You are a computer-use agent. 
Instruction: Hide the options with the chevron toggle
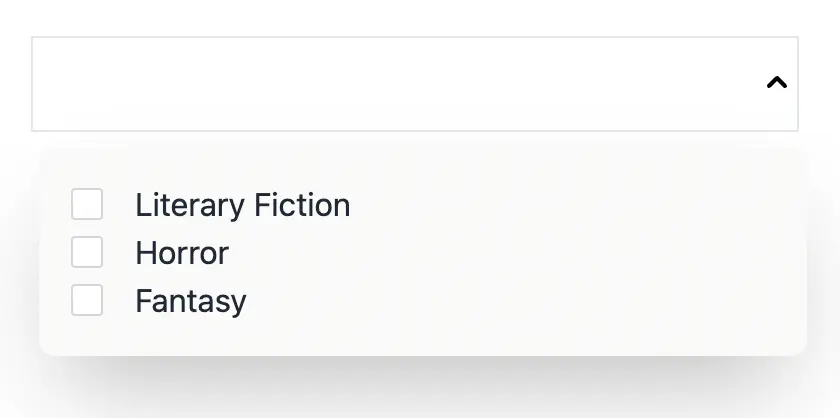pos(776,84)
